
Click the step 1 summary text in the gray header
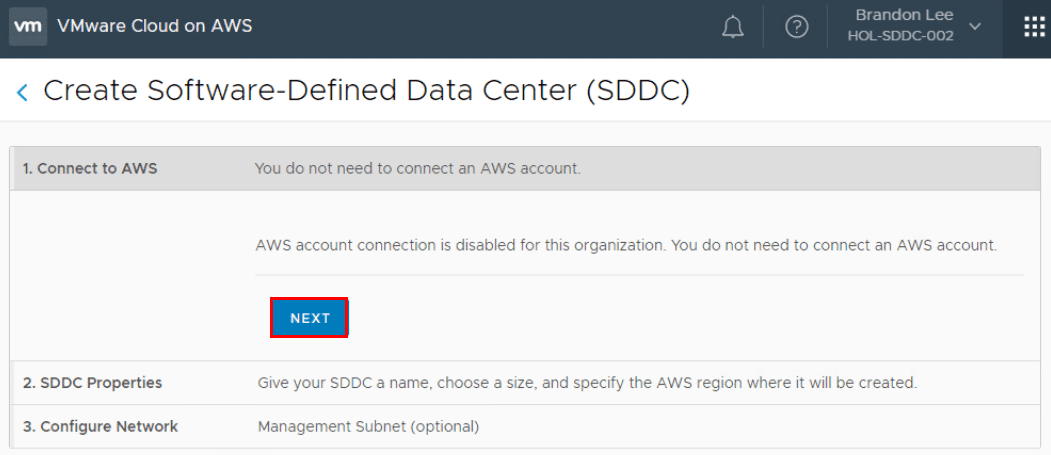tap(417, 169)
